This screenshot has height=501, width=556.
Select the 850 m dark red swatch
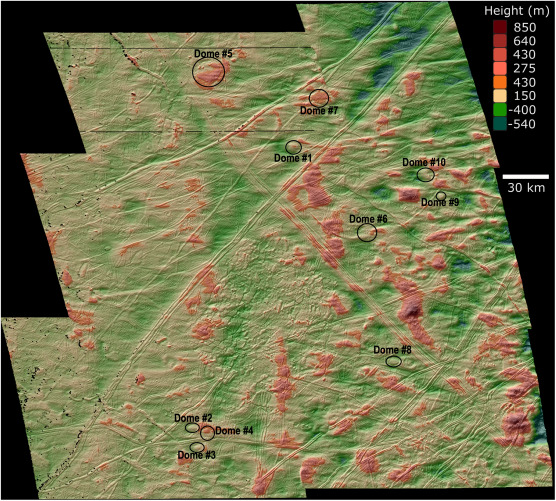pyautogui.click(x=500, y=27)
